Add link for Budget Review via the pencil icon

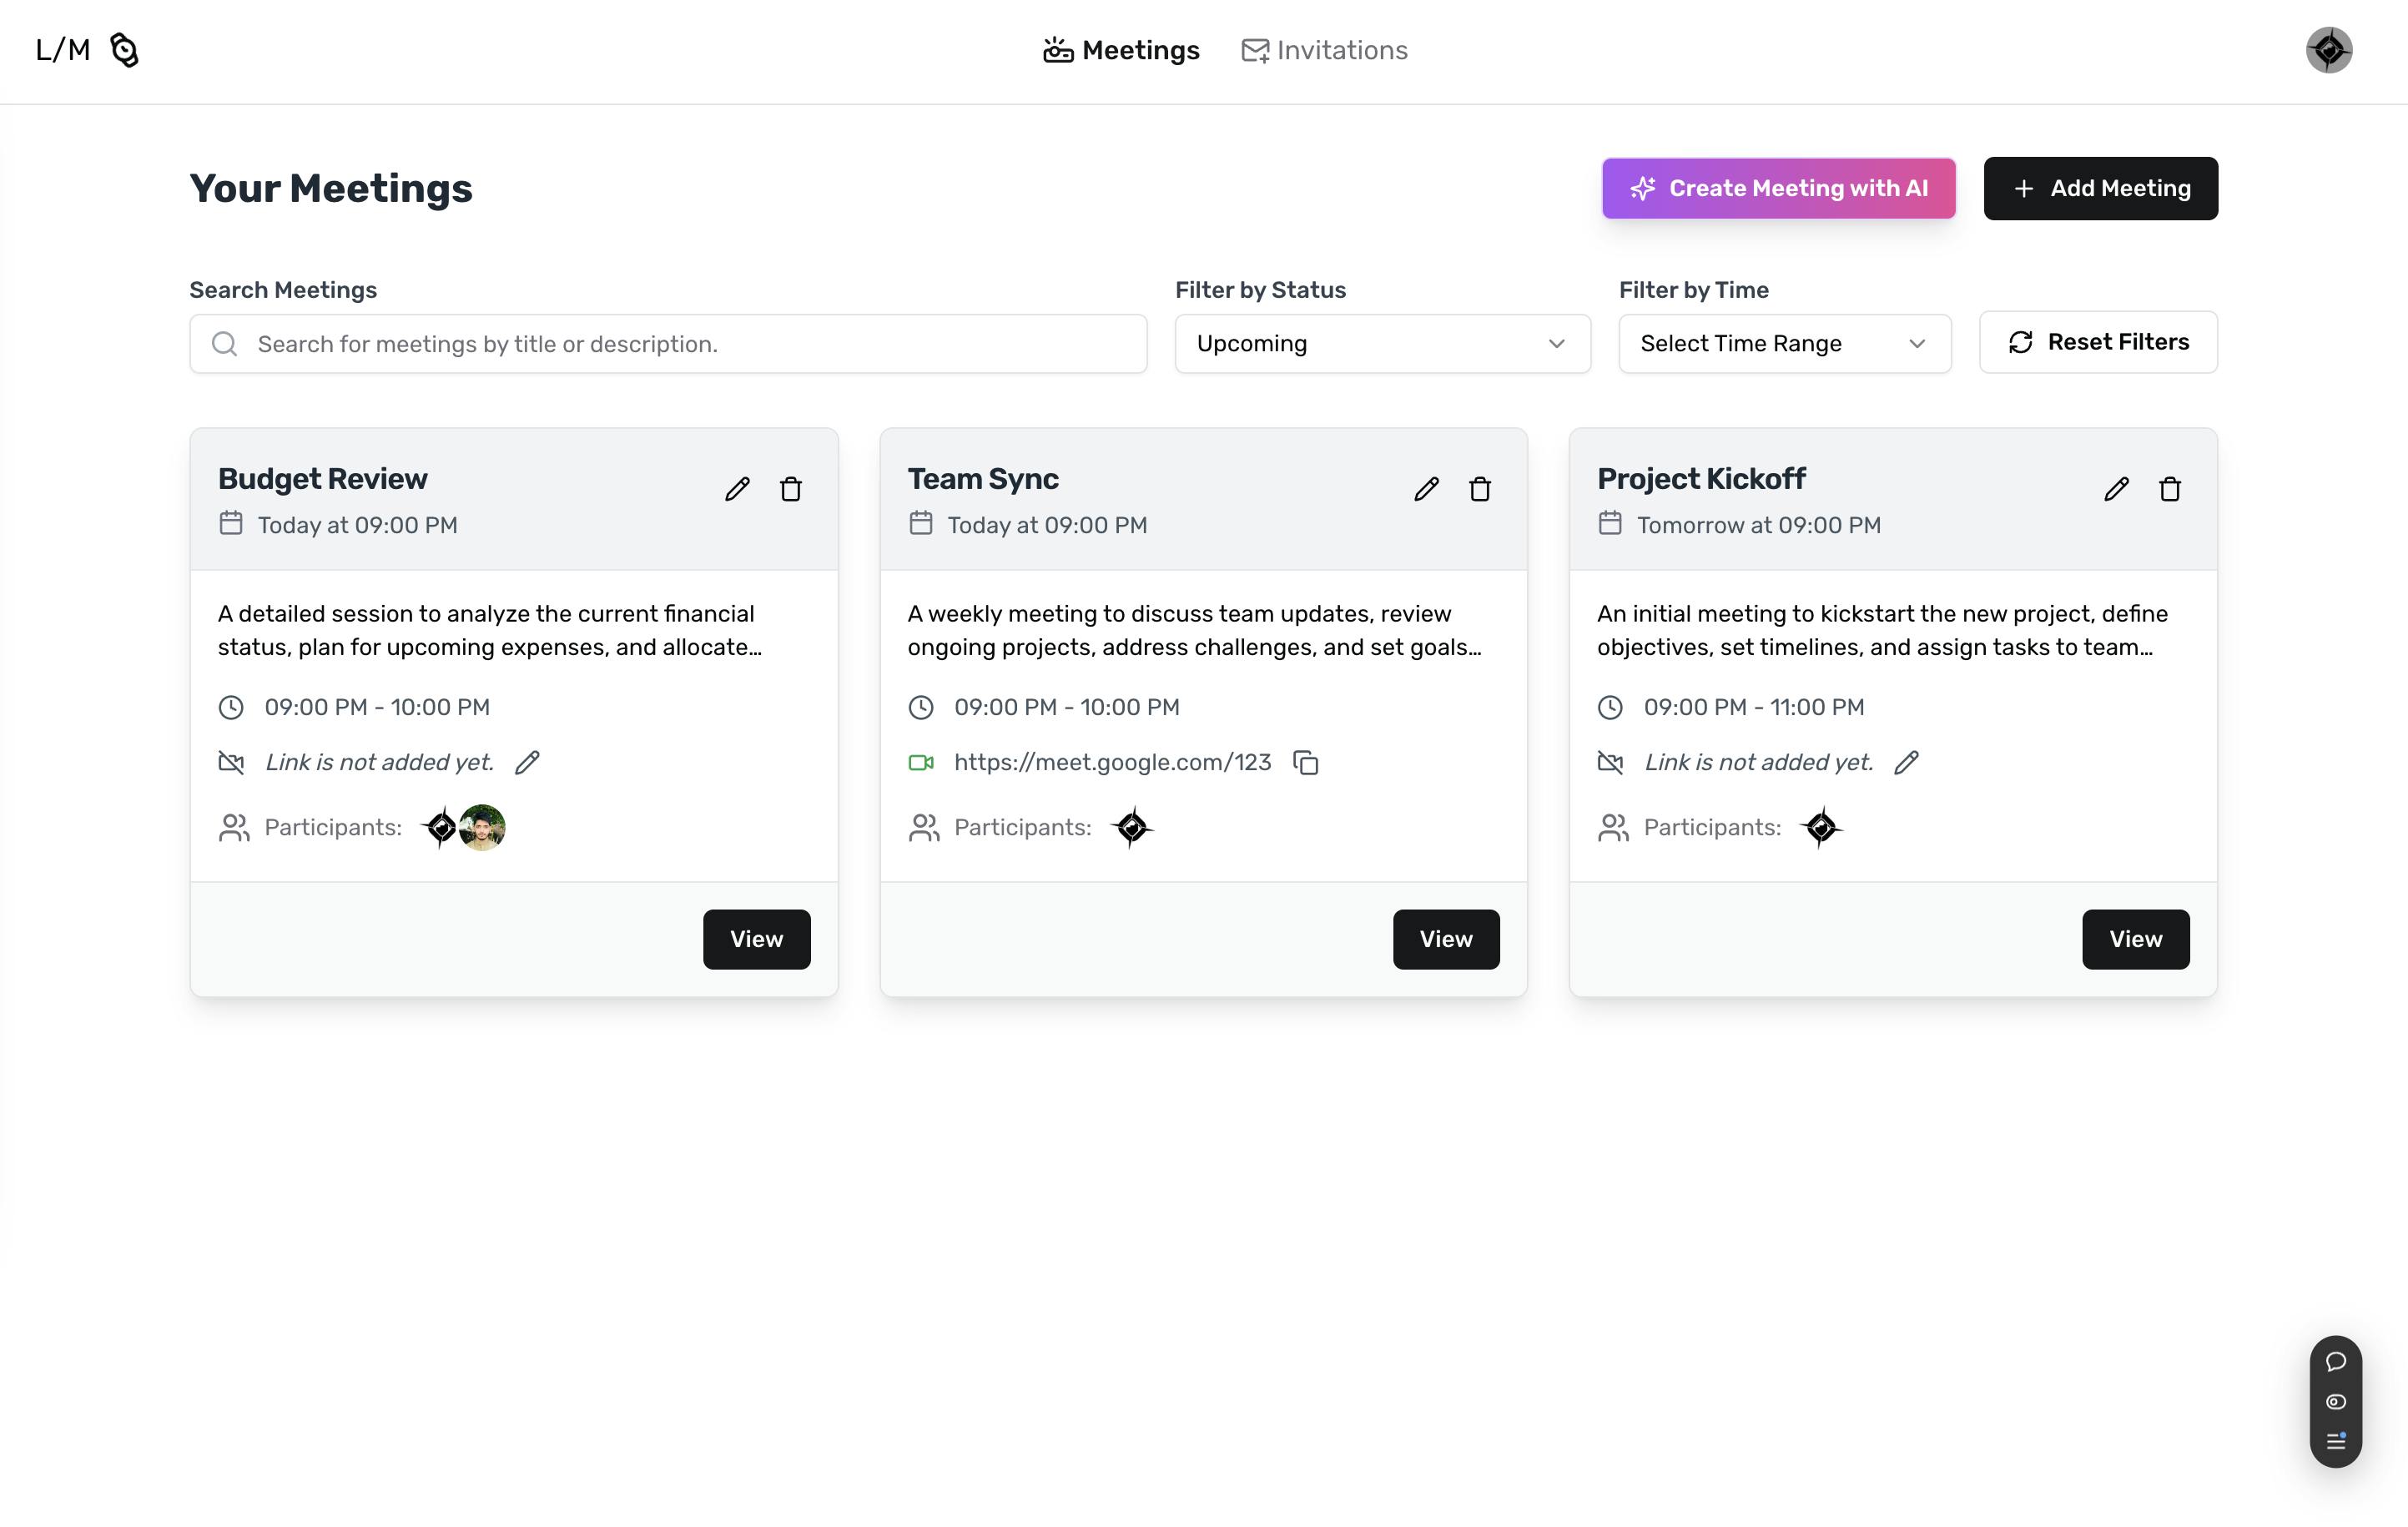pyautogui.click(x=527, y=762)
